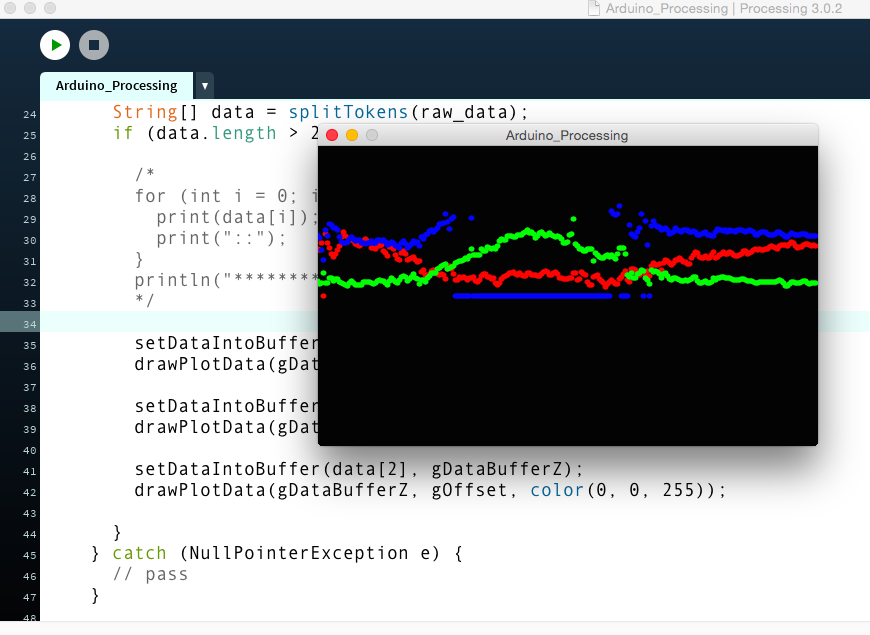Click the drawPlotData call on line 39
870x635 pixels.
(x=226, y=427)
